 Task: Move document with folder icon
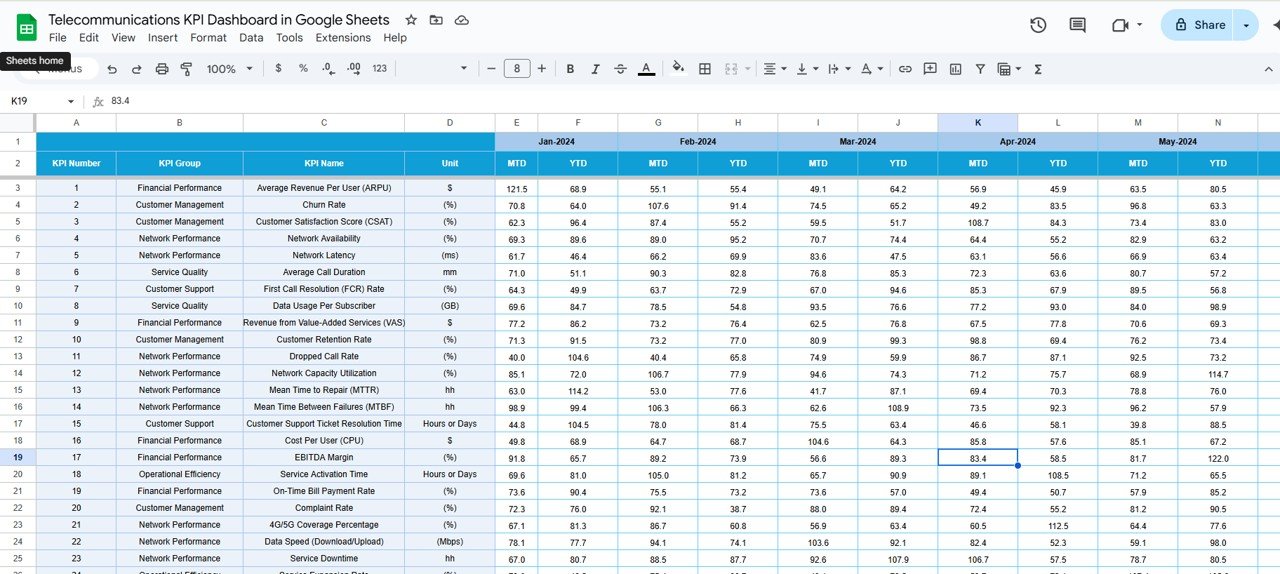[436, 20]
